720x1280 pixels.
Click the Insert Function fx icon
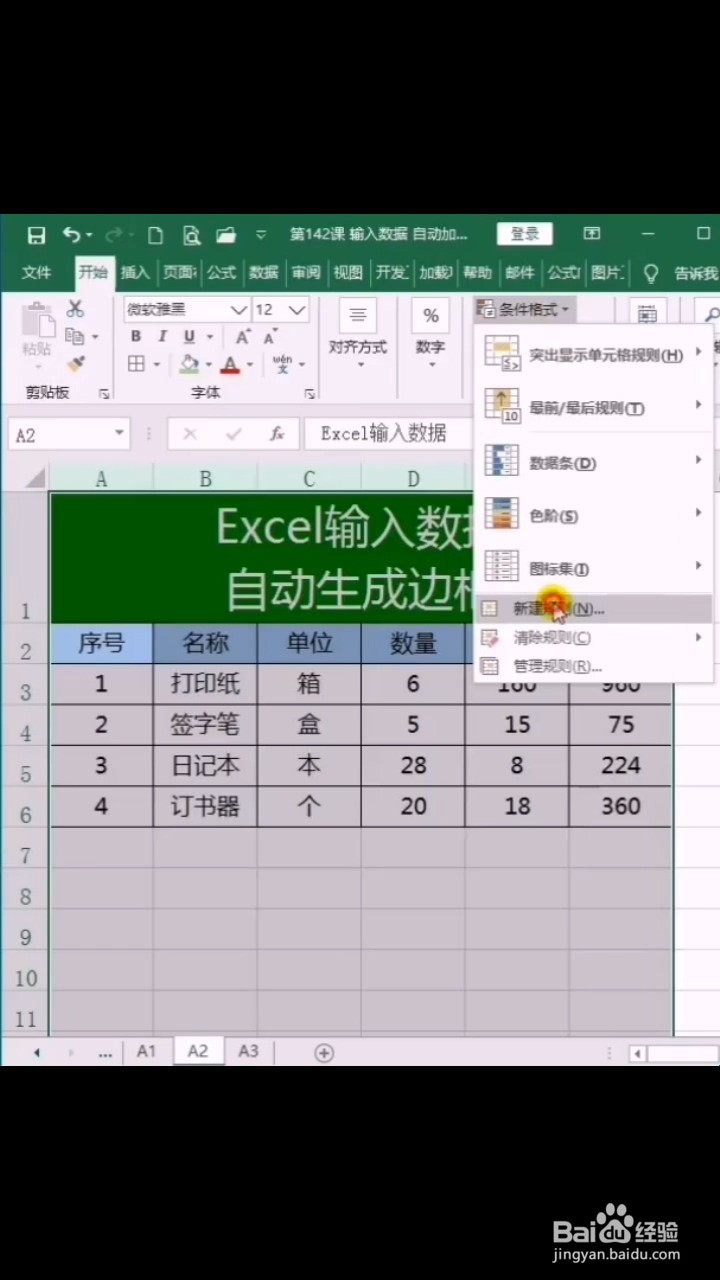pos(277,434)
